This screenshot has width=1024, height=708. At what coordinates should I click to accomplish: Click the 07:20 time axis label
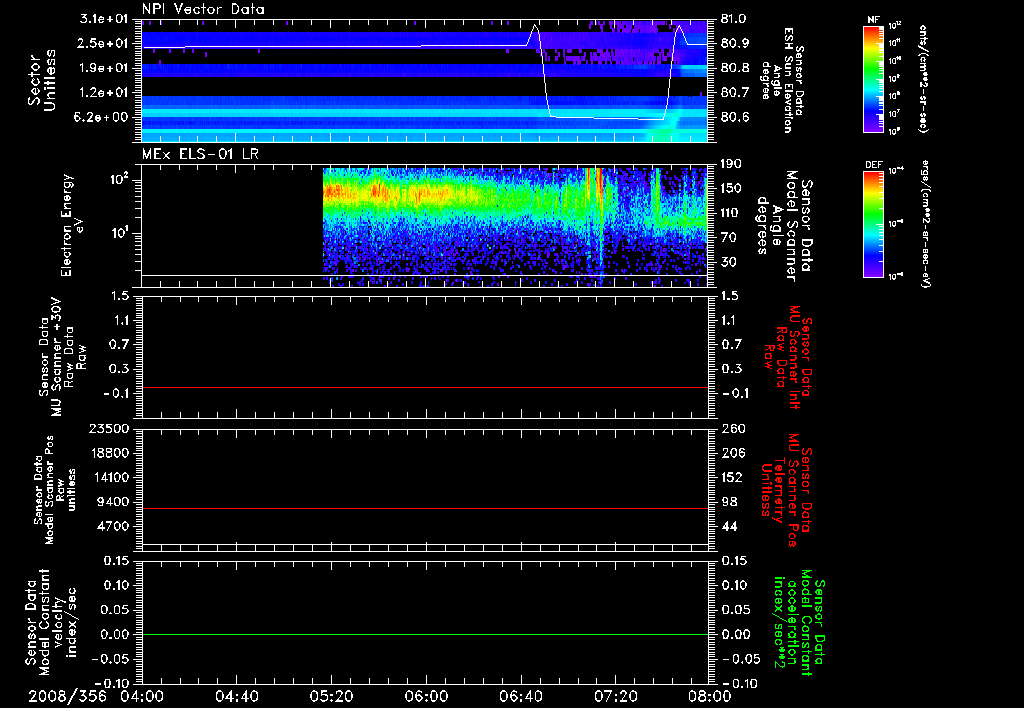pyautogui.click(x=615, y=696)
